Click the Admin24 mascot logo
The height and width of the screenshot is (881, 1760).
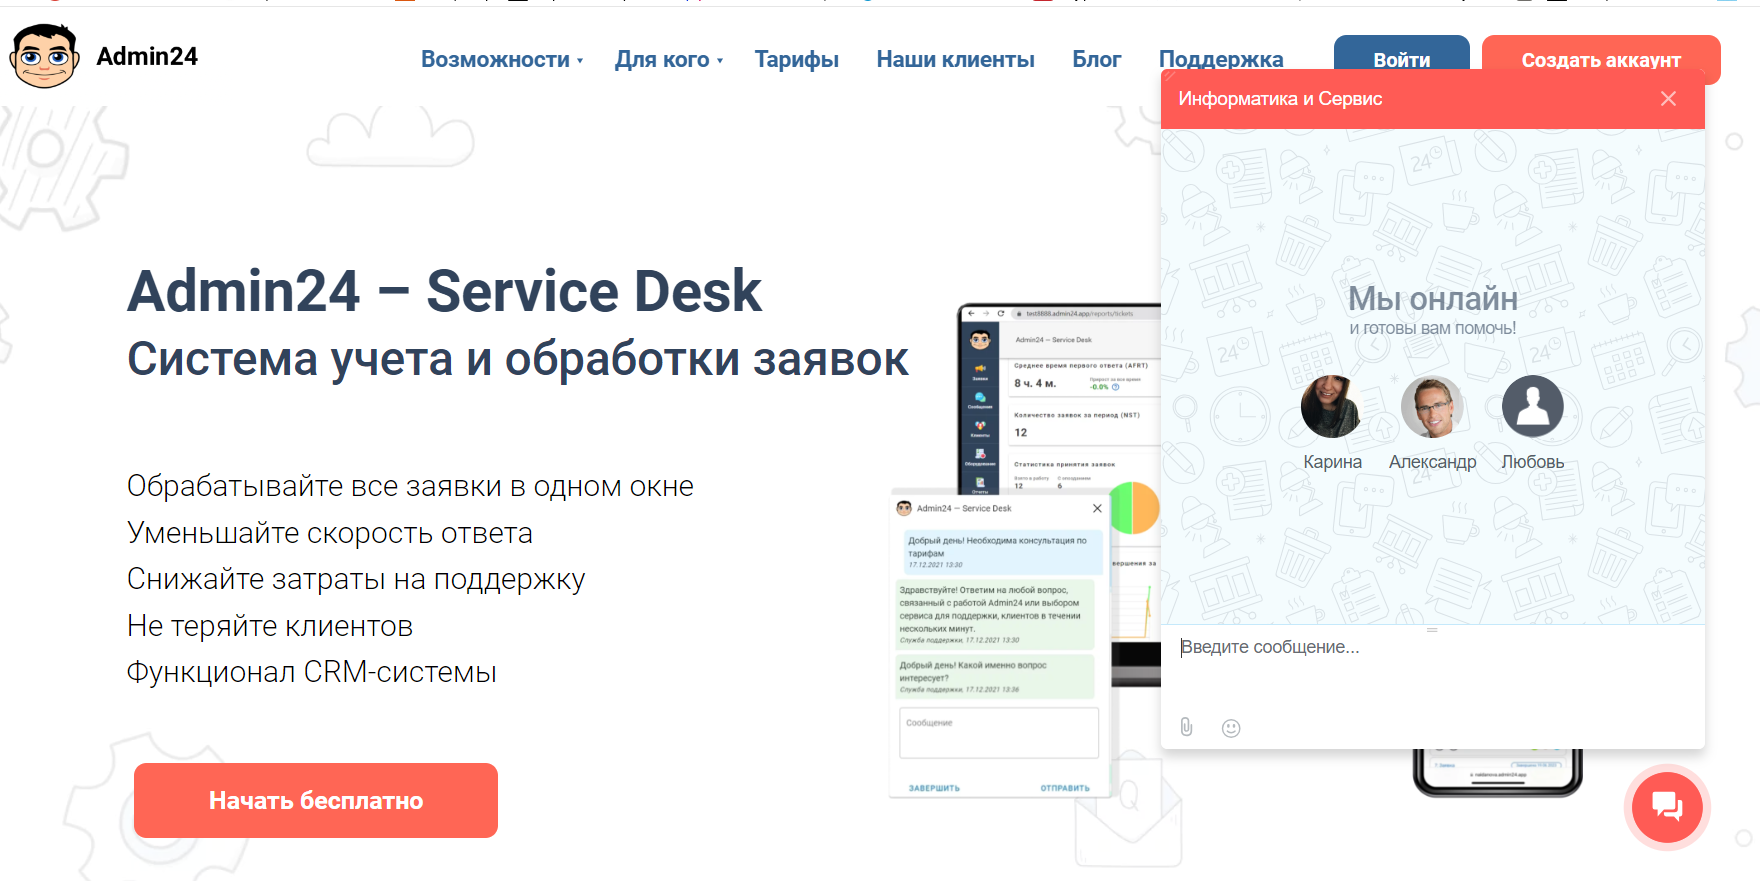(44, 57)
